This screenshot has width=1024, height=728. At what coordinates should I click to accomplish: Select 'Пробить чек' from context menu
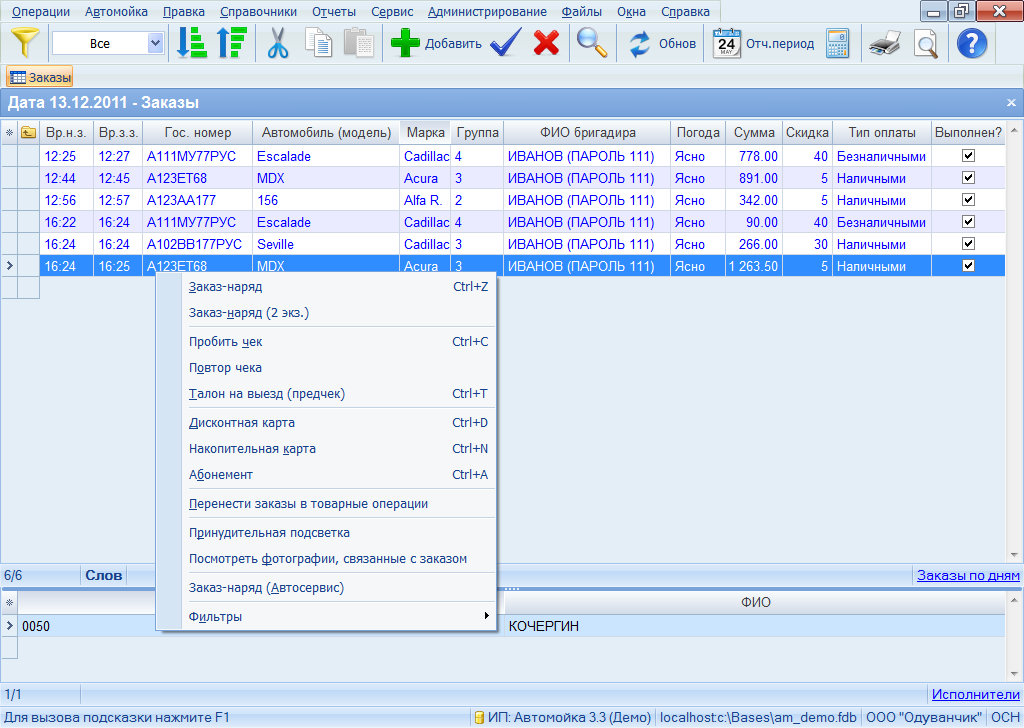click(226, 342)
